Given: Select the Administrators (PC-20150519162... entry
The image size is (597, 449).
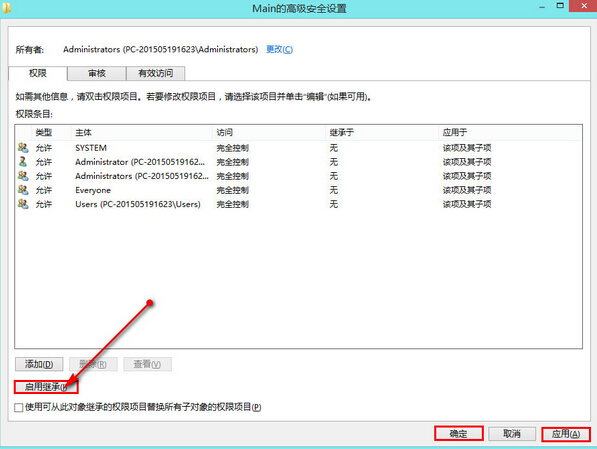Looking at the screenshot, I should pos(298,176).
